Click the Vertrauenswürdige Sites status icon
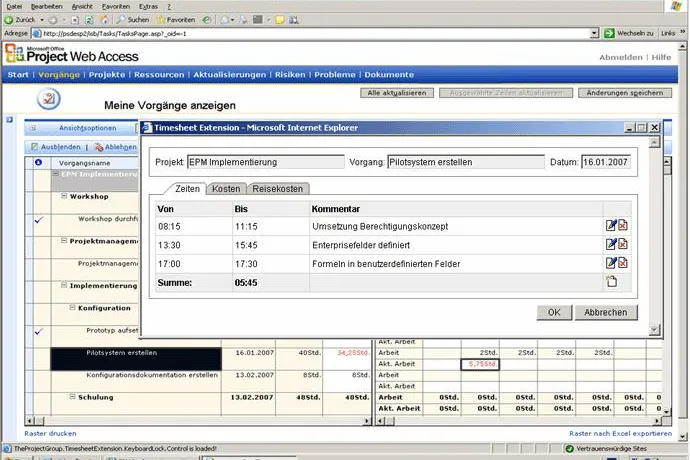This screenshot has height=460, width=690. tap(569, 449)
